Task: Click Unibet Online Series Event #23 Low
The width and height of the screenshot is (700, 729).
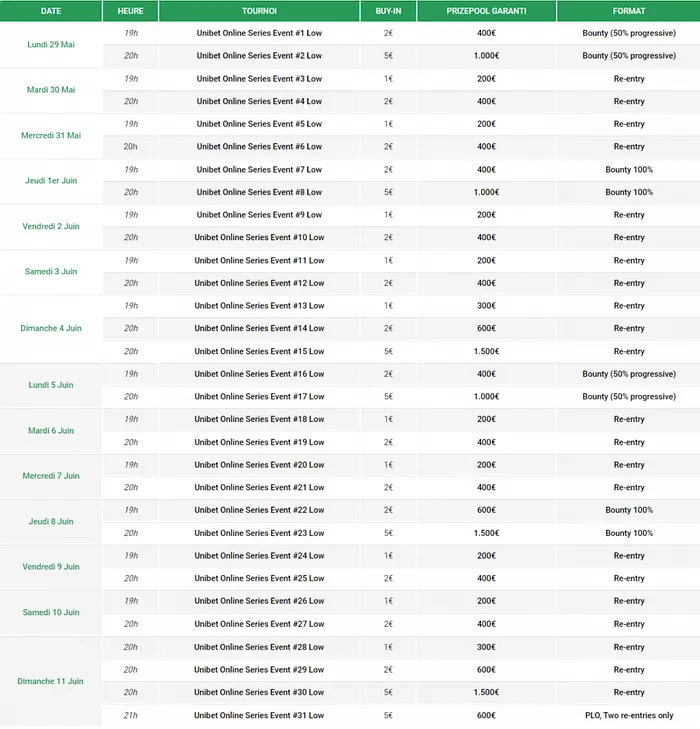Action: (x=259, y=533)
